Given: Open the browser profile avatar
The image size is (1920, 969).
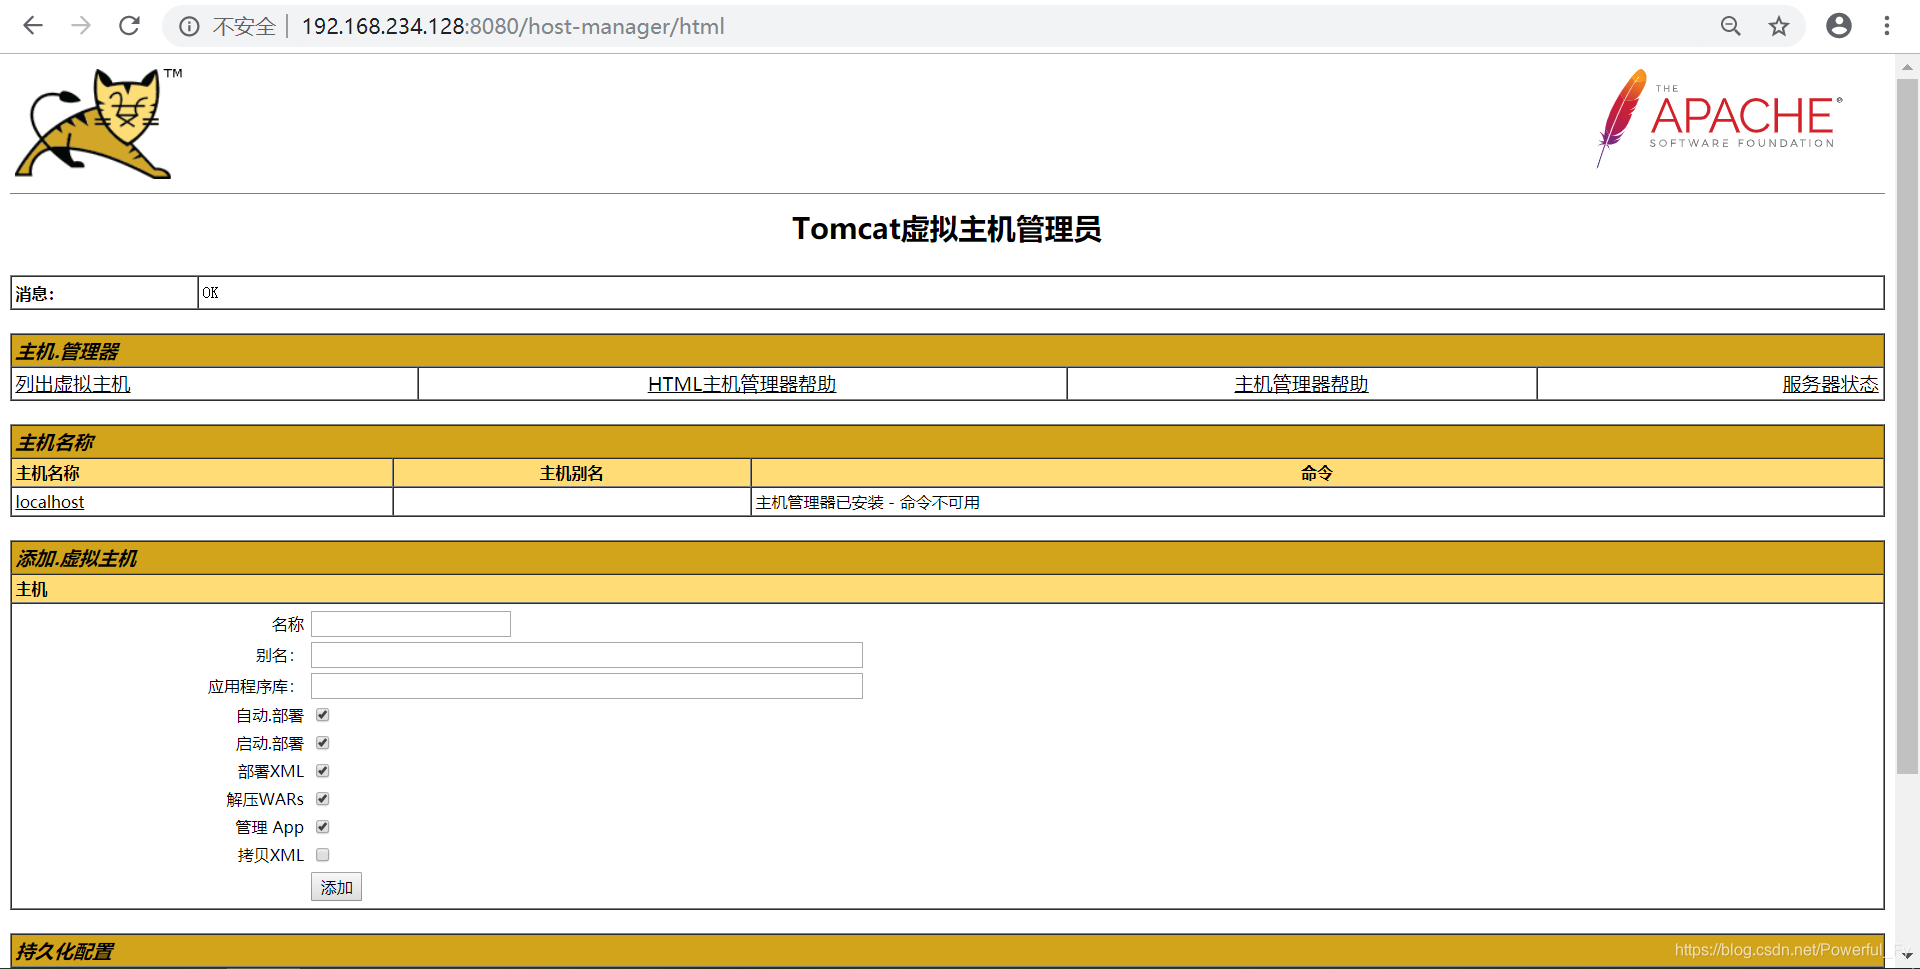Looking at the screenshot, I should pyautogui.click(x=1839, y=26).
